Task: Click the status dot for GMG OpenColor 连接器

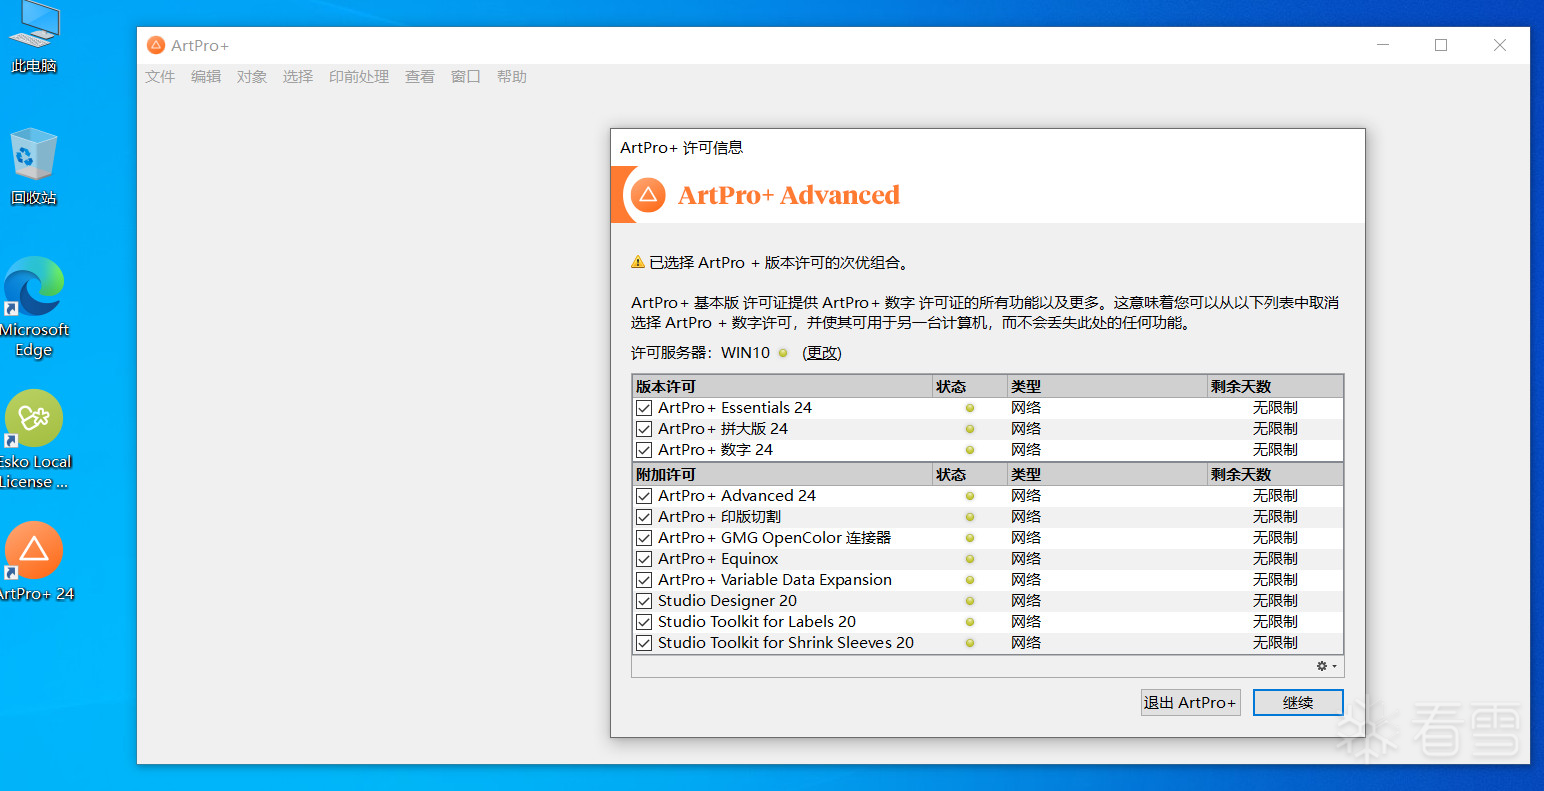Action: (x=969, y=538)
